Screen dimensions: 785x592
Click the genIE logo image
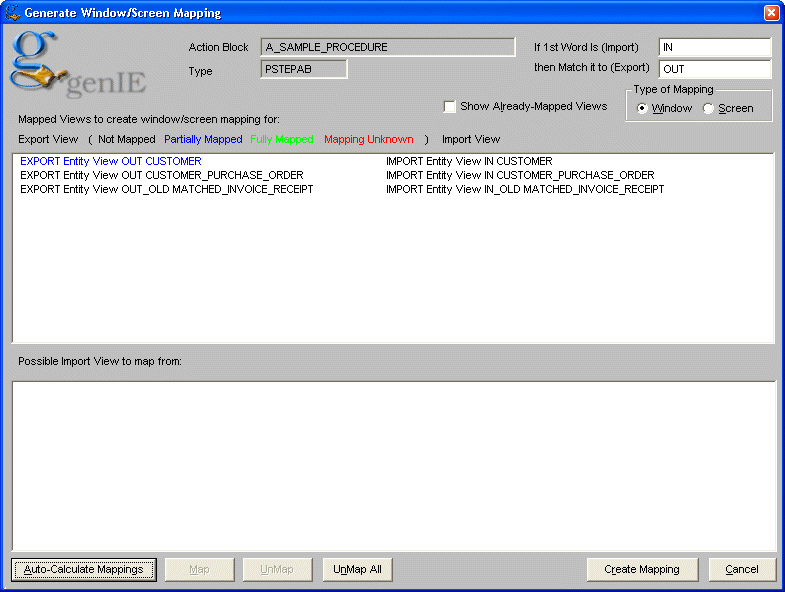pyautogui.click(x=62, y=65)
